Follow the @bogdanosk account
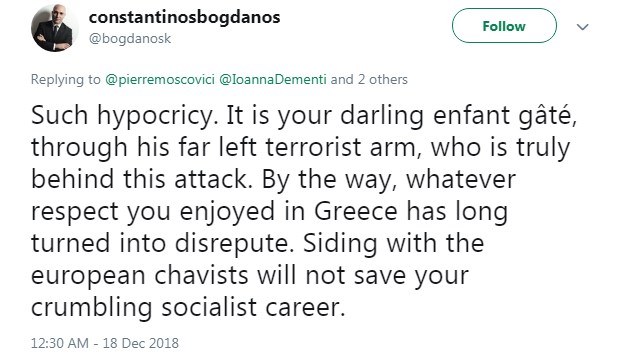Image resolution: width=626 pixels, height=363 pixels. pos(504,26)
